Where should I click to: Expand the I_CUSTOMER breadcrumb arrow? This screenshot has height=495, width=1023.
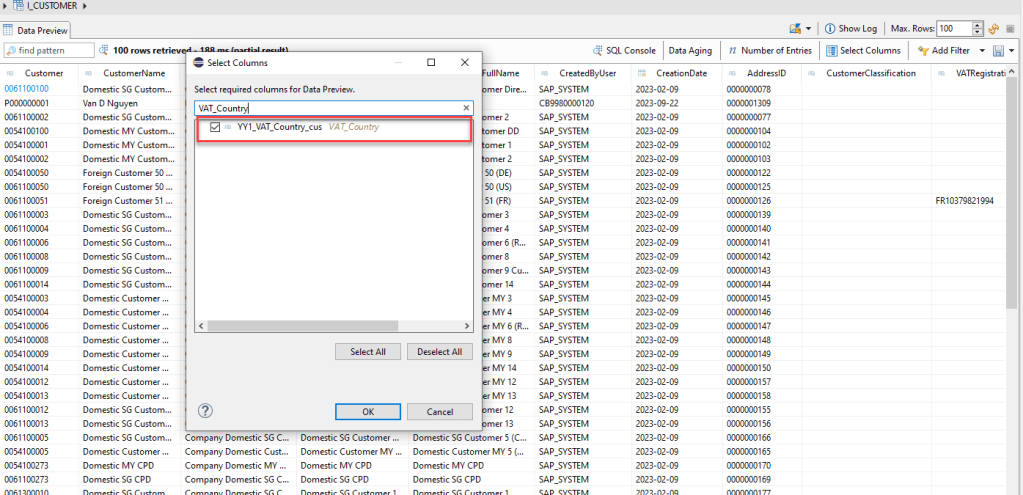[6, 6]
